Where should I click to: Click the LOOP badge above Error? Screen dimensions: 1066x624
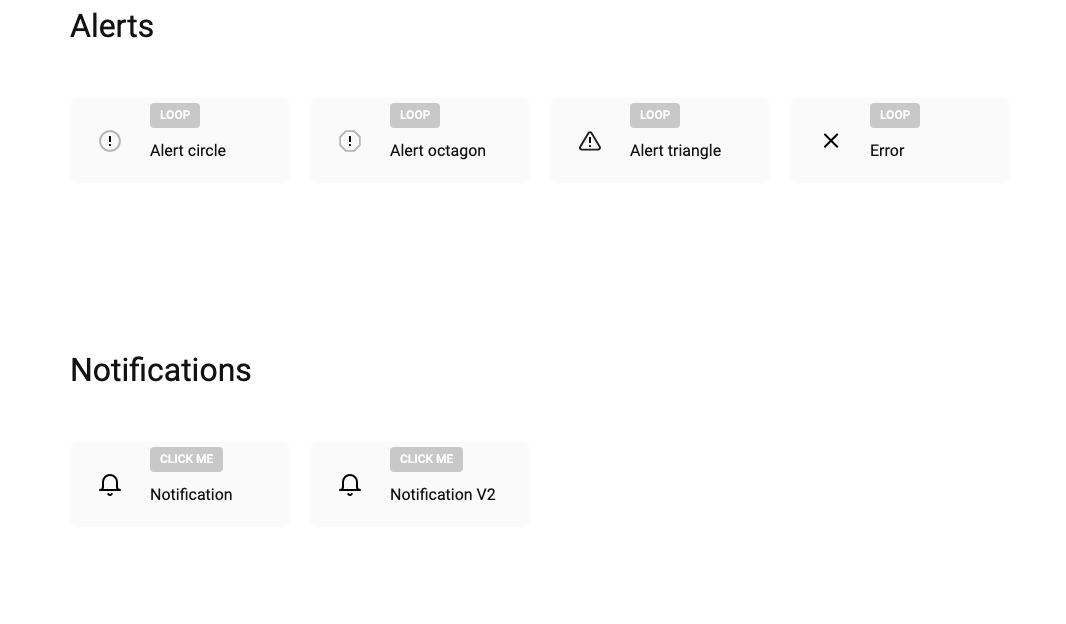click(895, 115)
